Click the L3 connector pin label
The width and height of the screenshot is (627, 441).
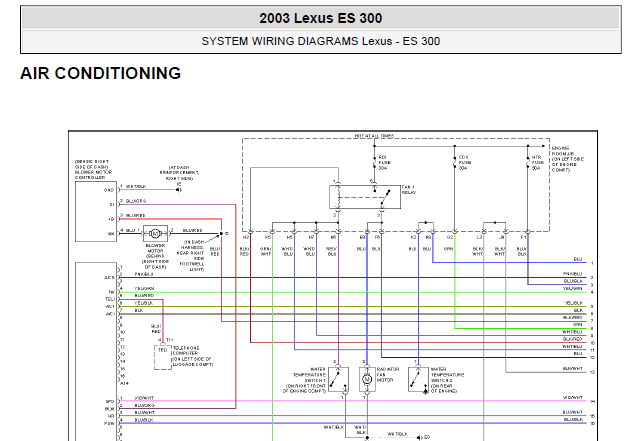click(479, 237)
